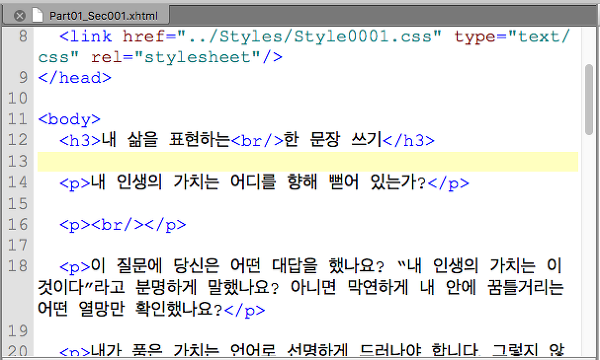Click the heading text 내 삶을 표현하는
Viewport: 600px width, 360px height.
coord(166,139)
